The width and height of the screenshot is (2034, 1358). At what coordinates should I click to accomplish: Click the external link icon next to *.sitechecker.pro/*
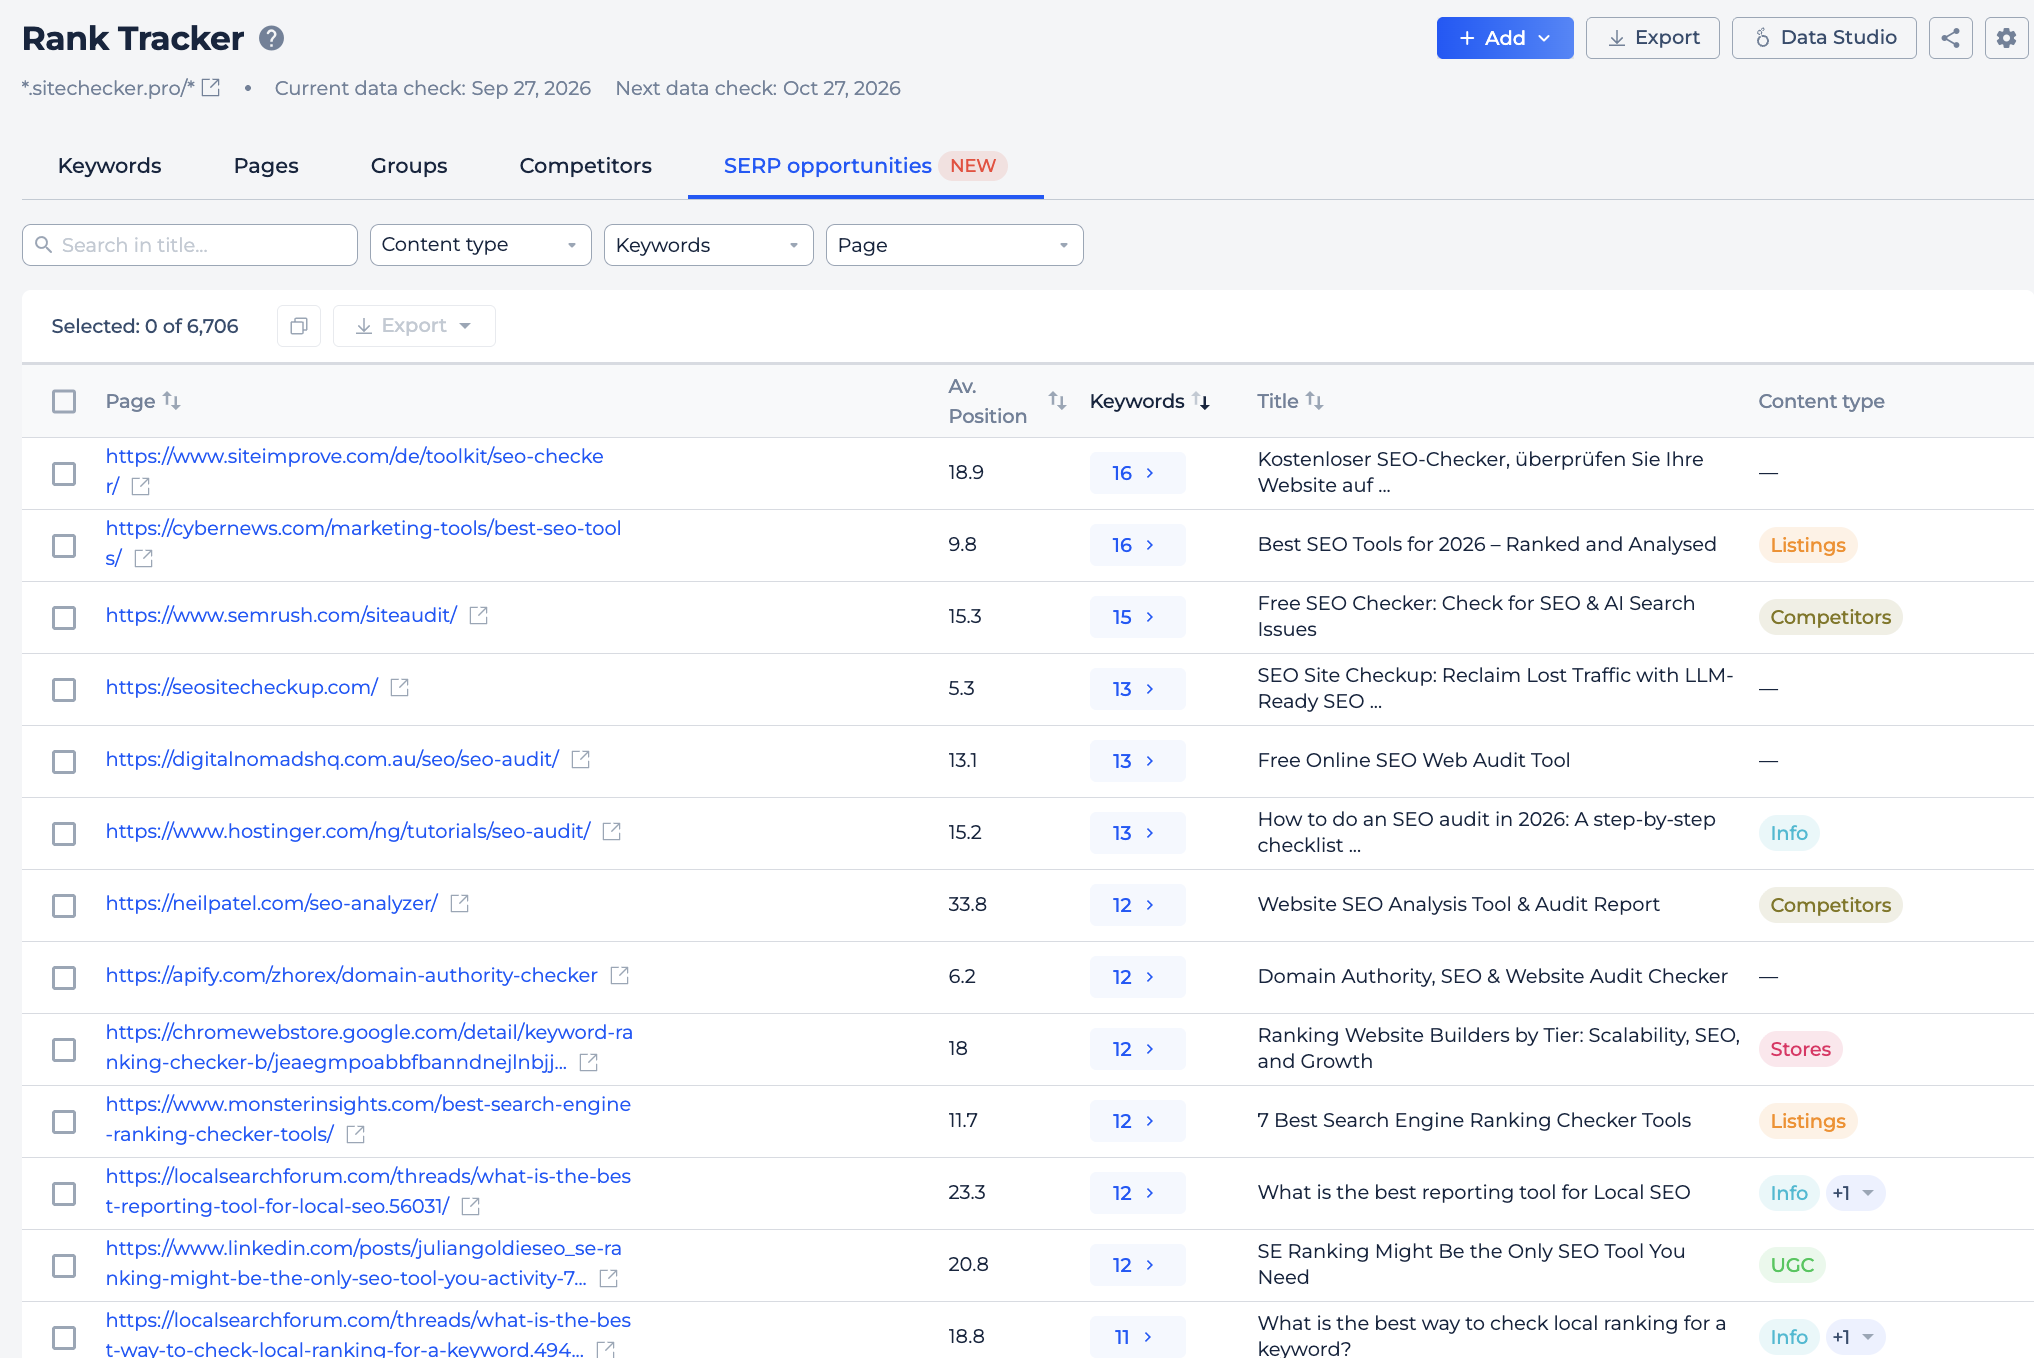tap(210, 88)
